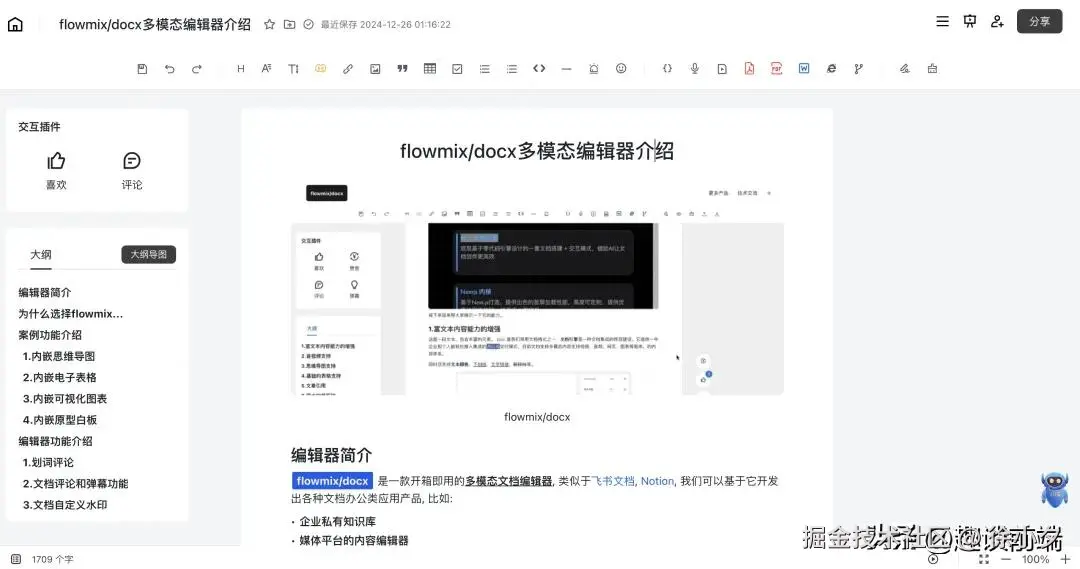Open outline item 3.文档自定义水印

pos(65,505)
